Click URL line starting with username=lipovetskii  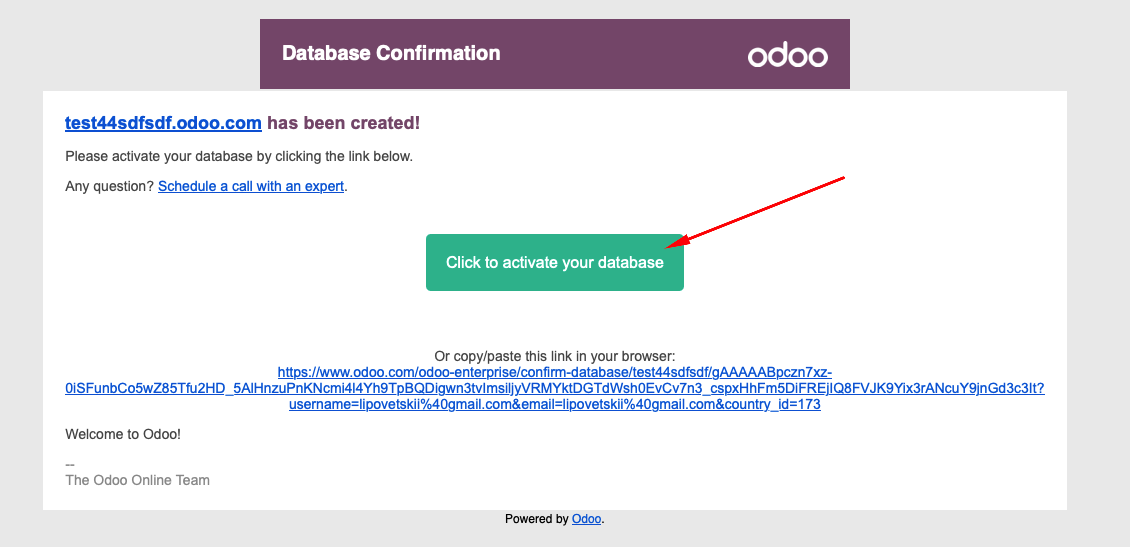(x=555, y=405)
